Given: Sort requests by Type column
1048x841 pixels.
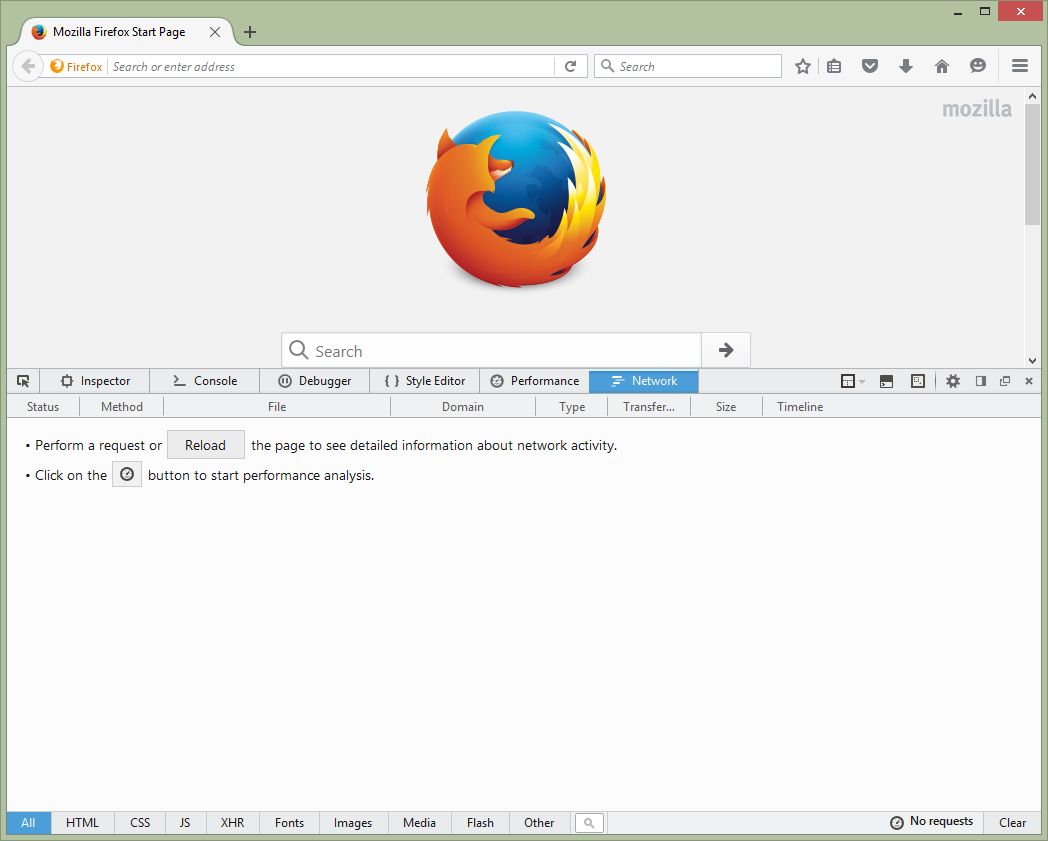Looking at the screenshot, I should point(571,406).
